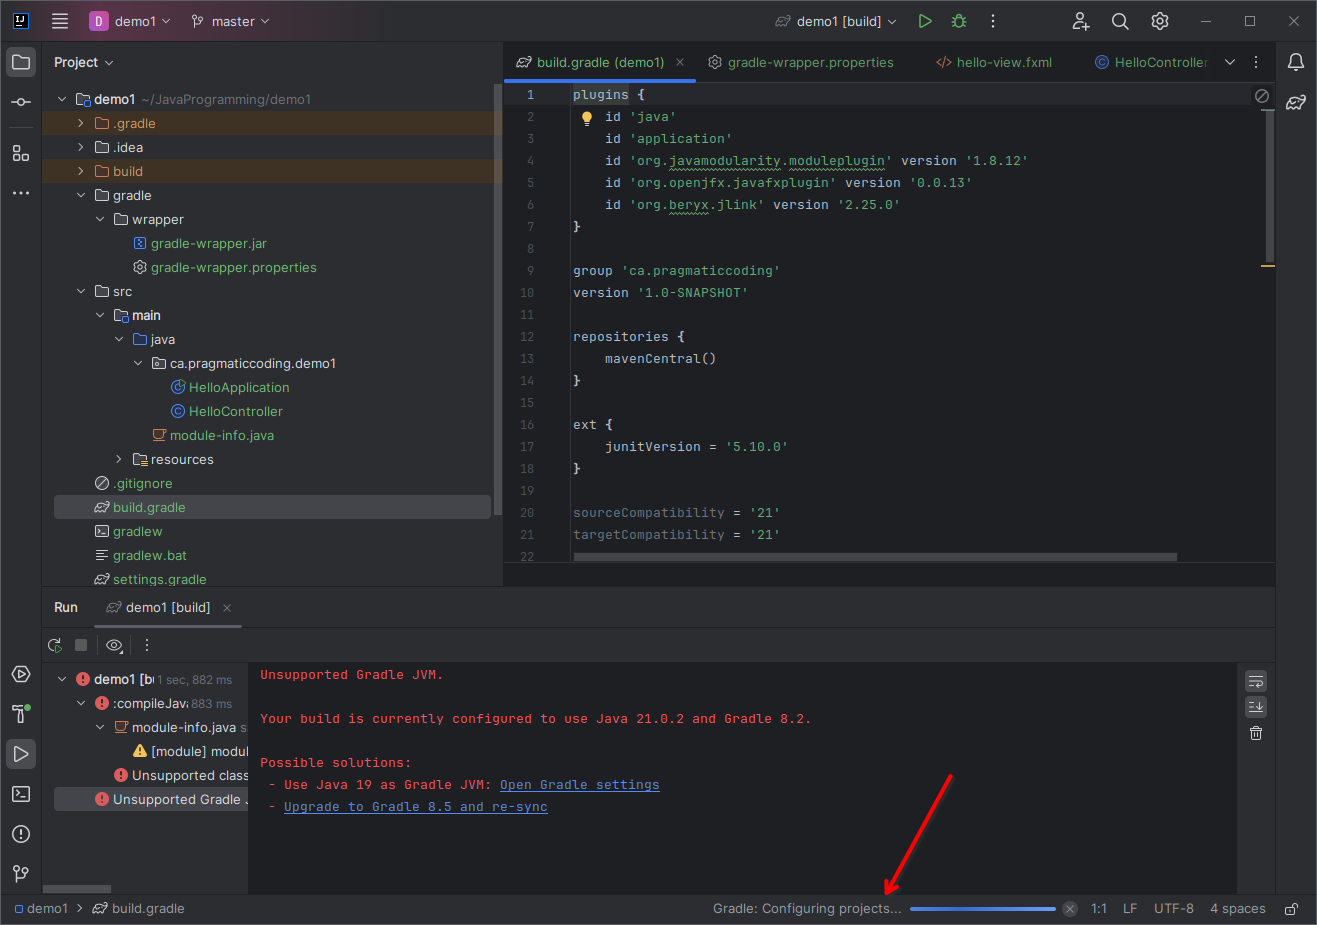Screen dimensions: 1317x925
Task: Open the Build hammer tool window
Action: (21, 714)
